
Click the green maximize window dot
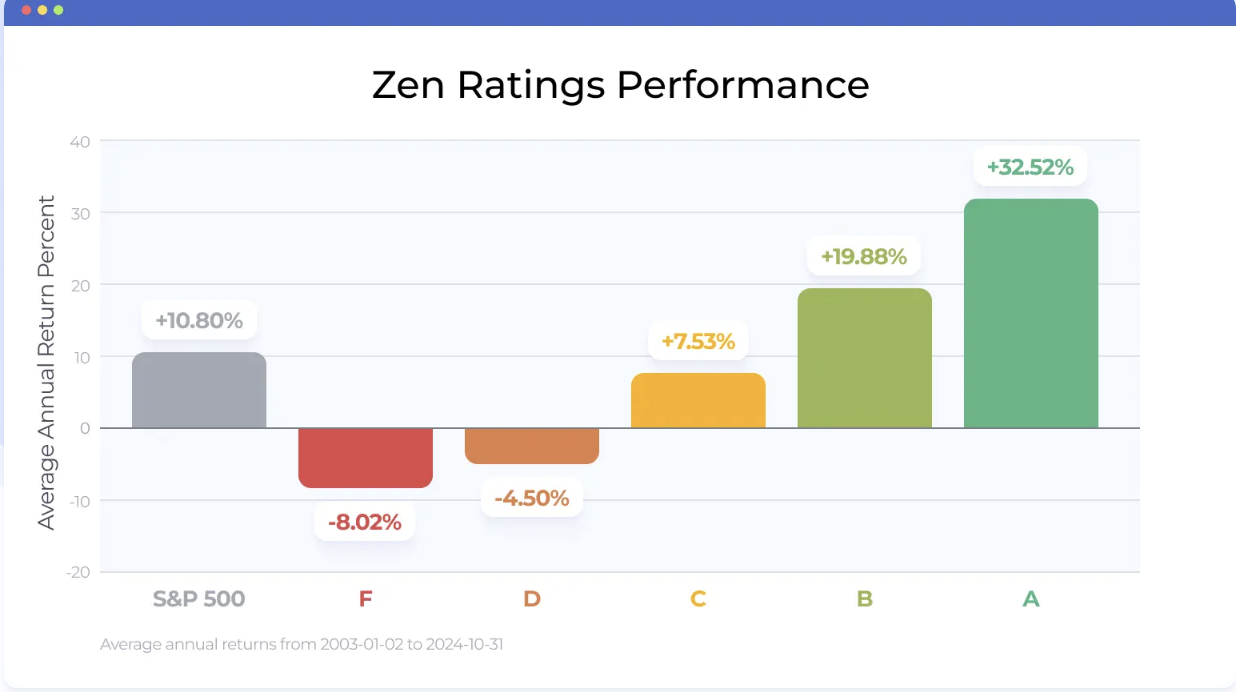point(58,10)
